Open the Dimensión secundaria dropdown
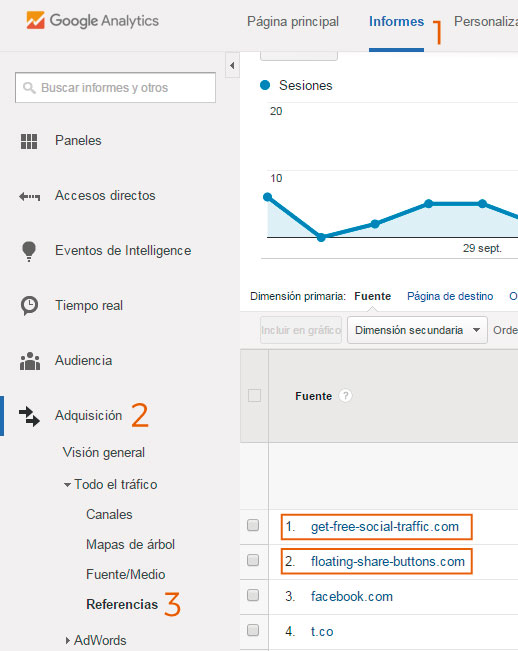 tap(417, 330)
